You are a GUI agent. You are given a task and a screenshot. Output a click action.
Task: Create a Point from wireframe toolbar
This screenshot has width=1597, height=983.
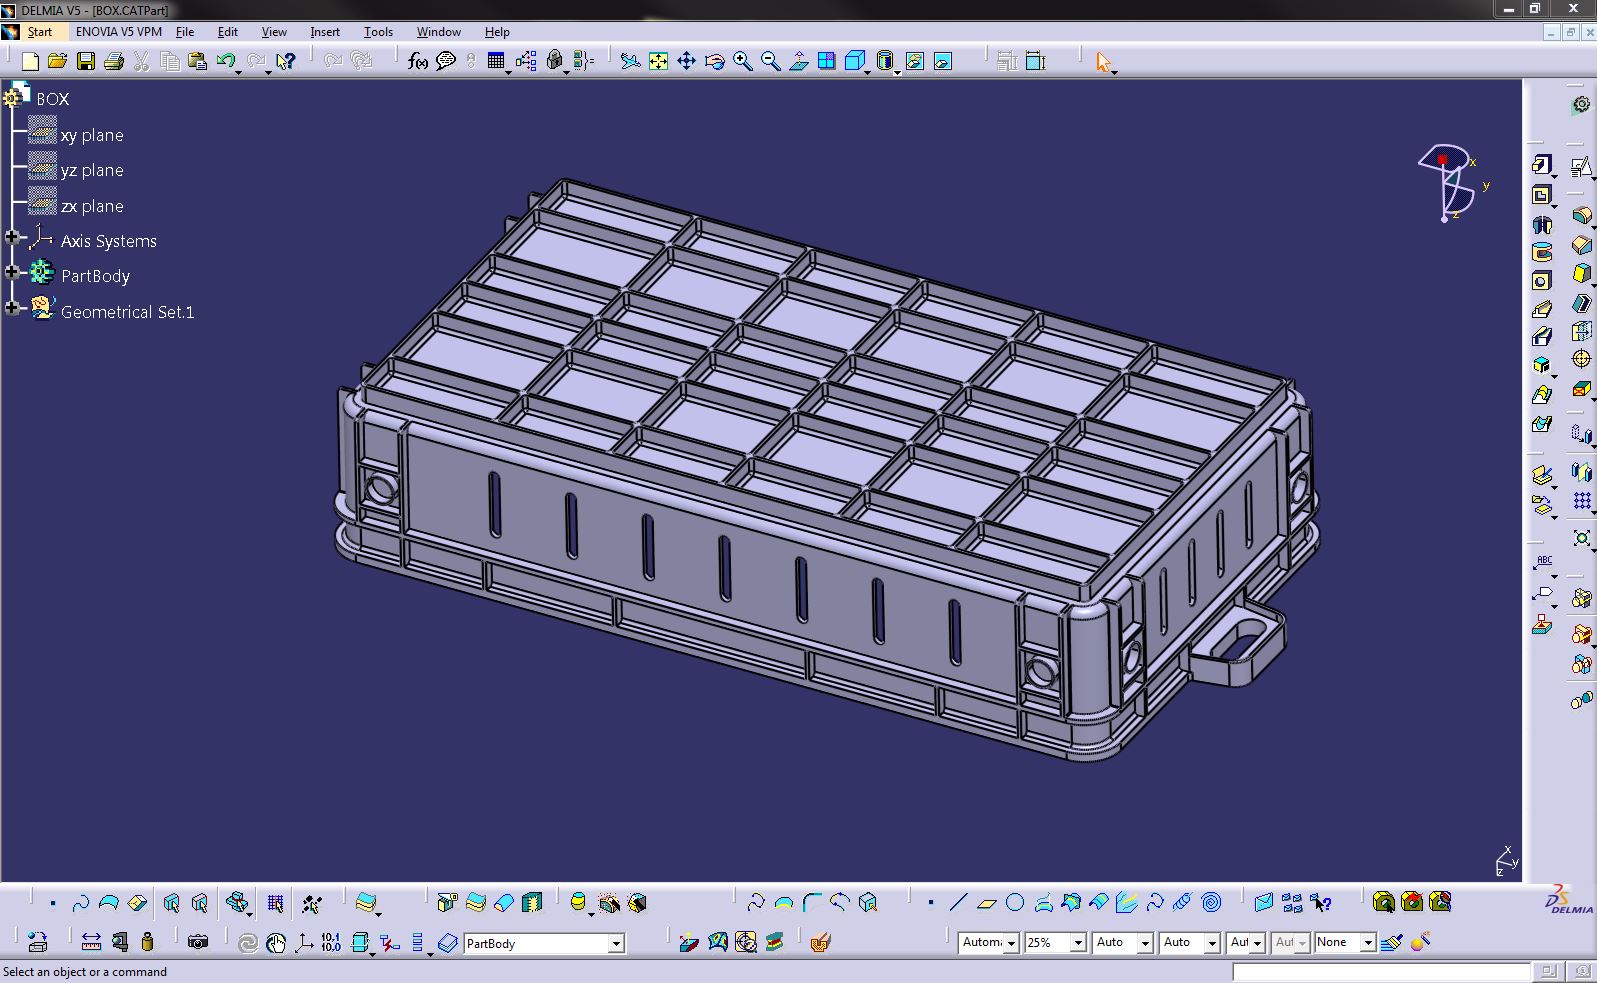[930, 903]
